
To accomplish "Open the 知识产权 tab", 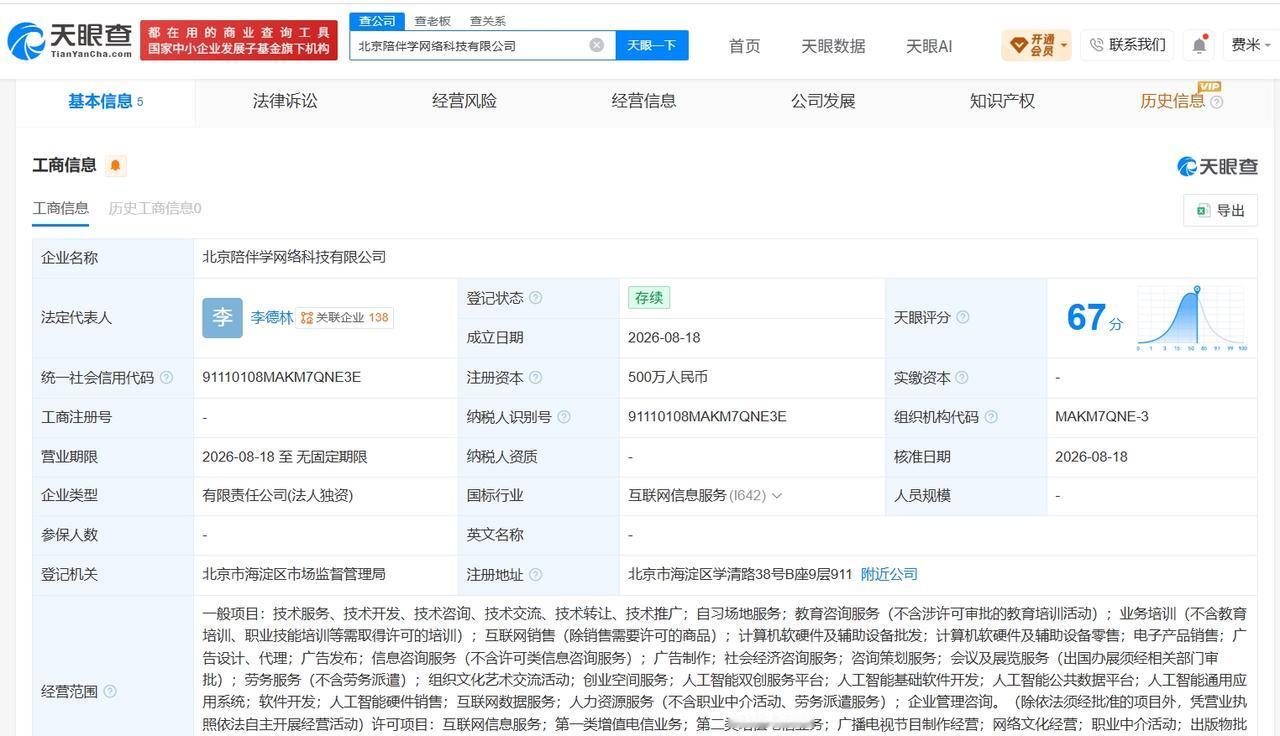I will [x=1002, y=101].
